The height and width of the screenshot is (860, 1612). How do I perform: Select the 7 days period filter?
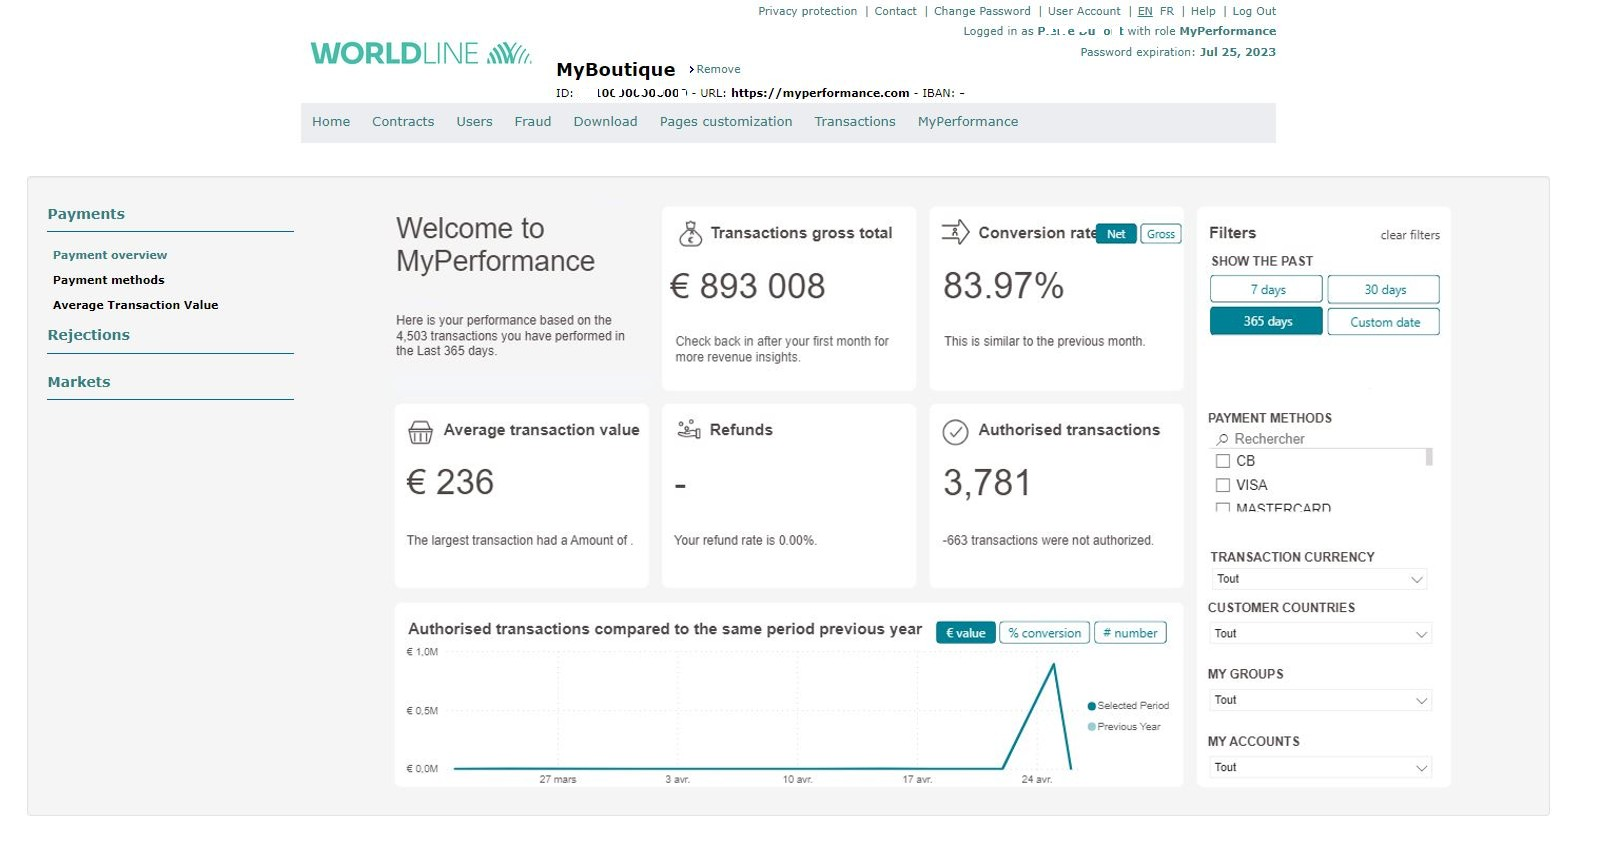point(1267,289)
